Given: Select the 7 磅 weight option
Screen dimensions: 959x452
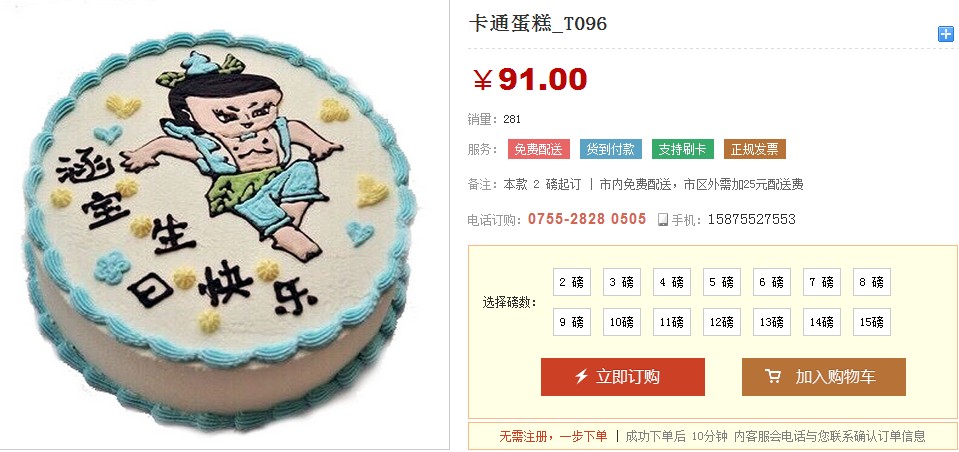Looking at the screenshot, I should click(x=821, y=282).
